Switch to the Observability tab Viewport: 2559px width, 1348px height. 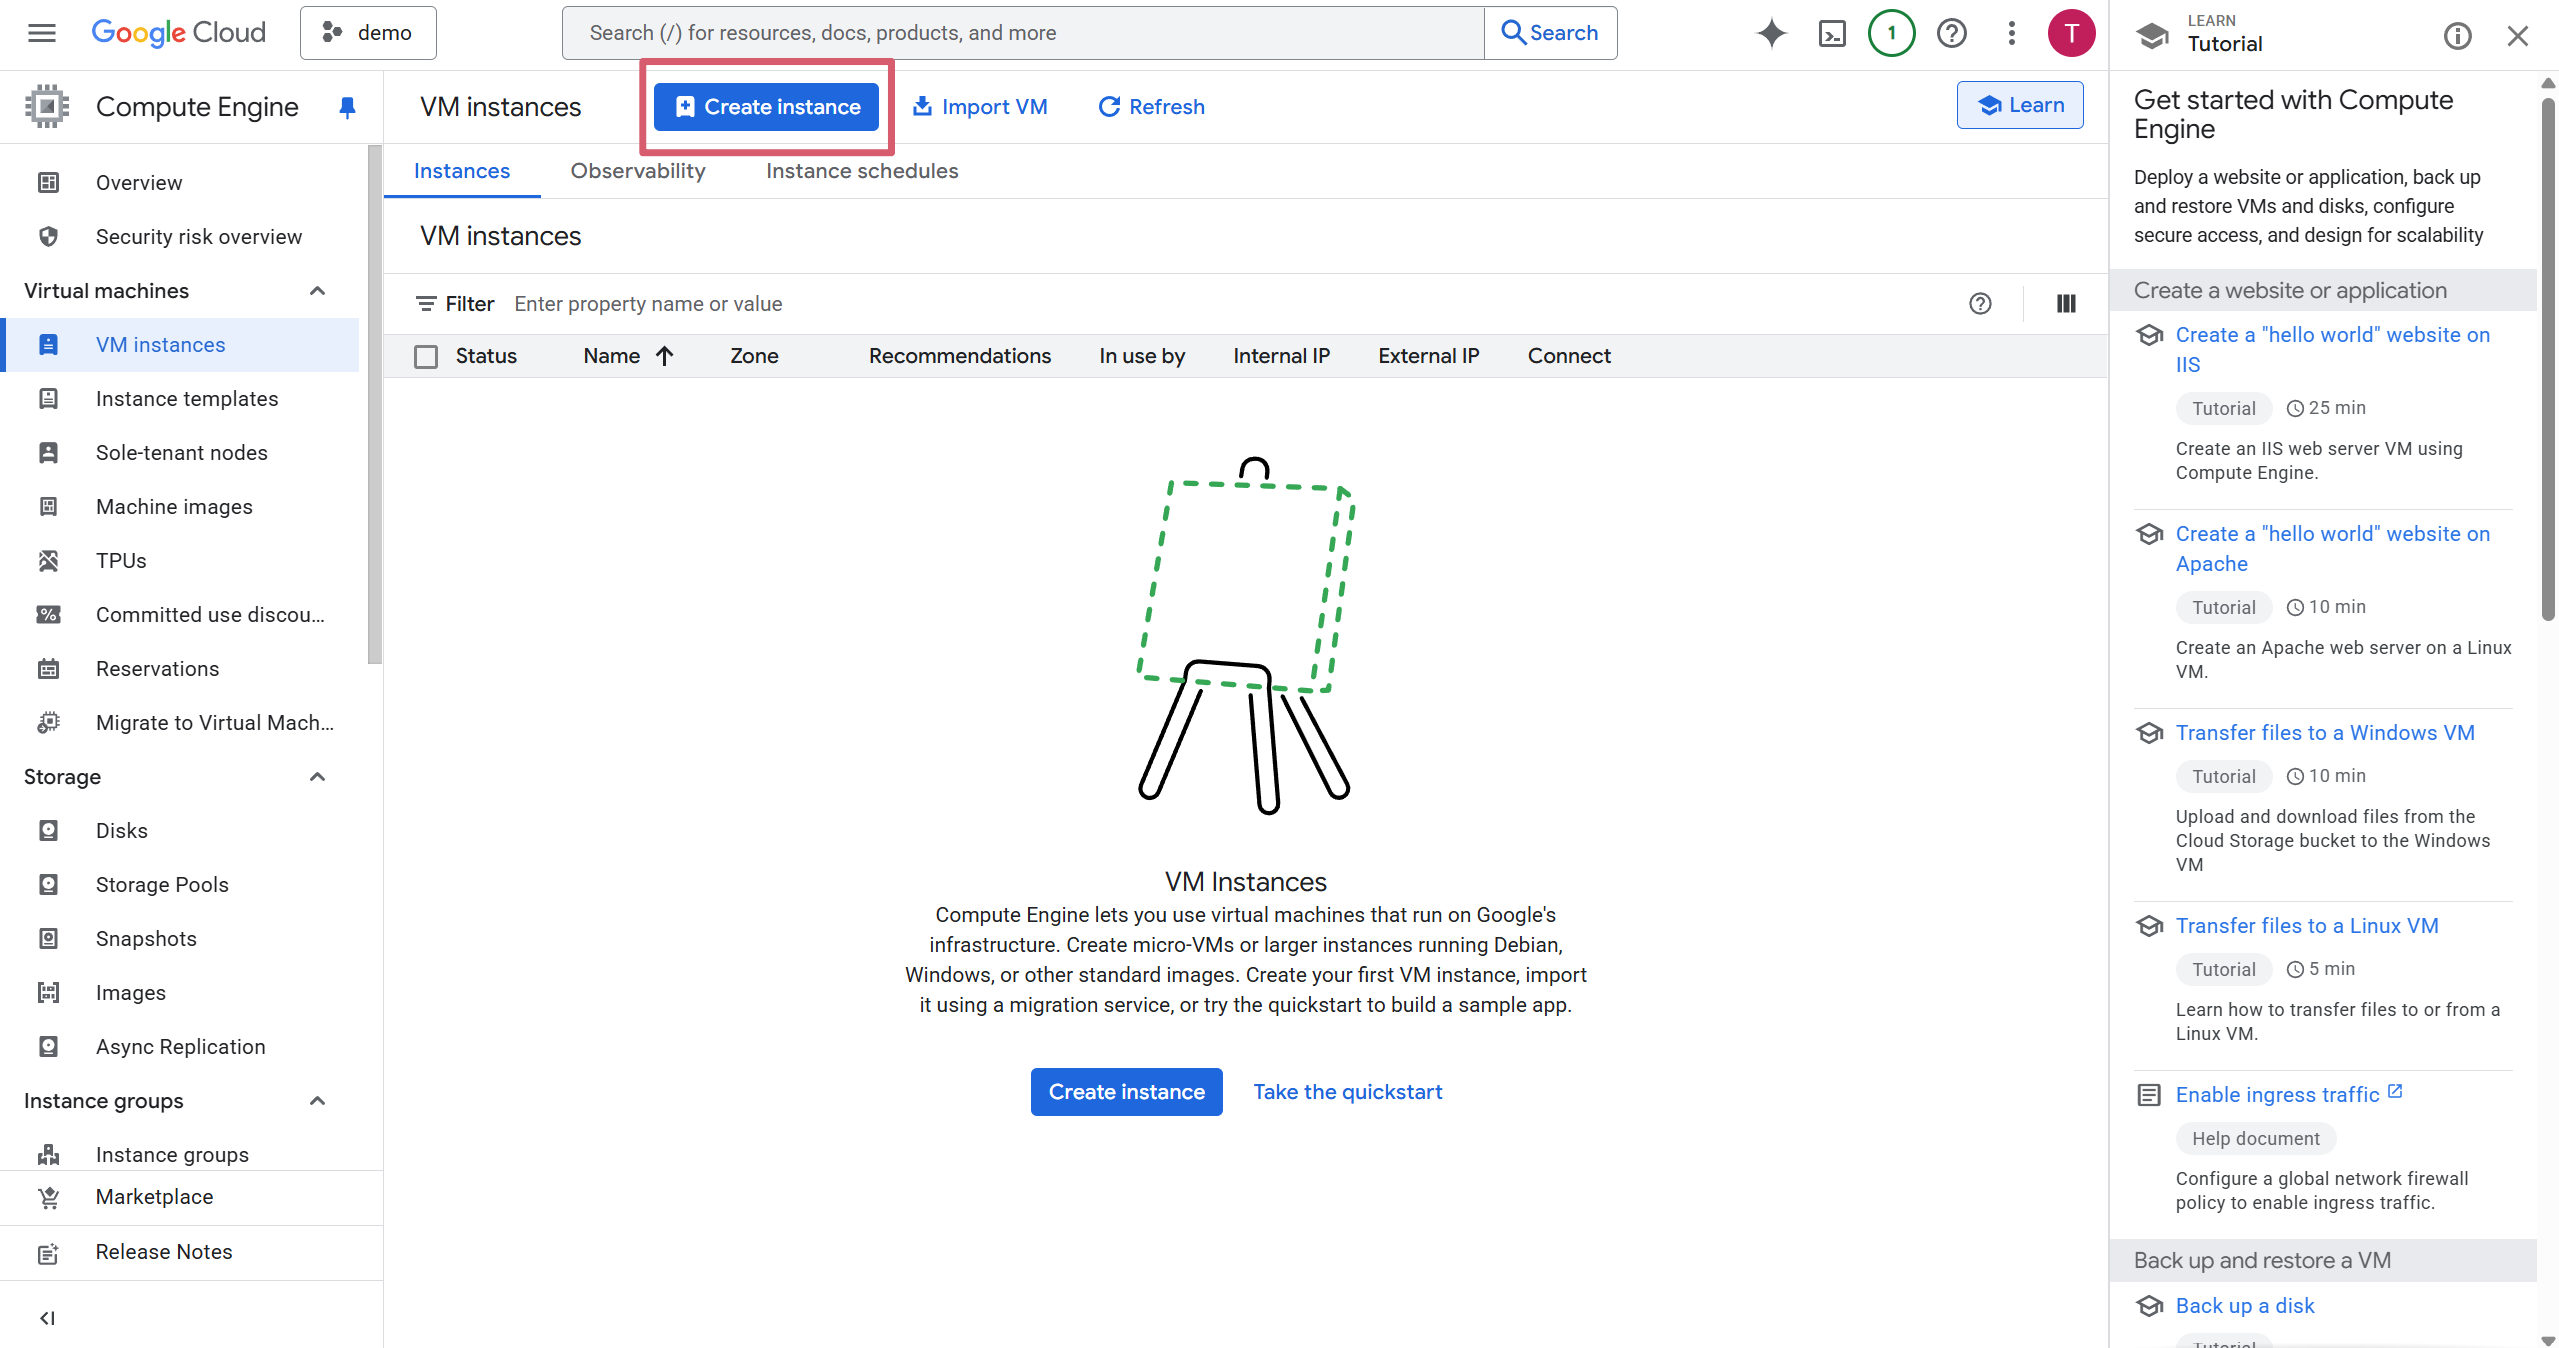click(x=637, y=171)
